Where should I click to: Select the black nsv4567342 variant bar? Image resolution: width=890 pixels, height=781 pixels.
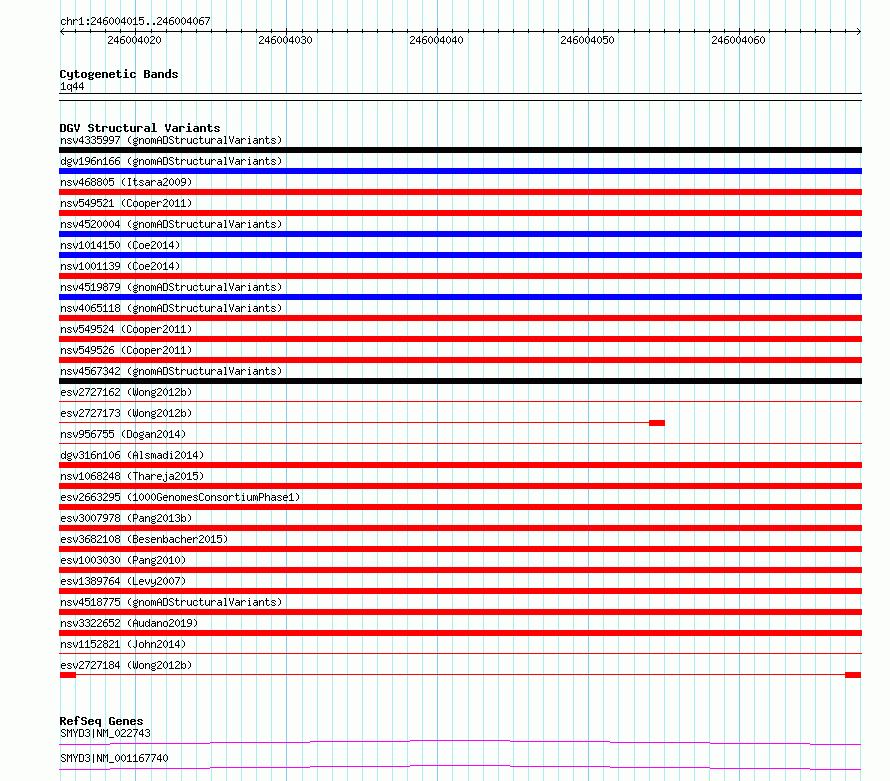[x=460, y=381]
